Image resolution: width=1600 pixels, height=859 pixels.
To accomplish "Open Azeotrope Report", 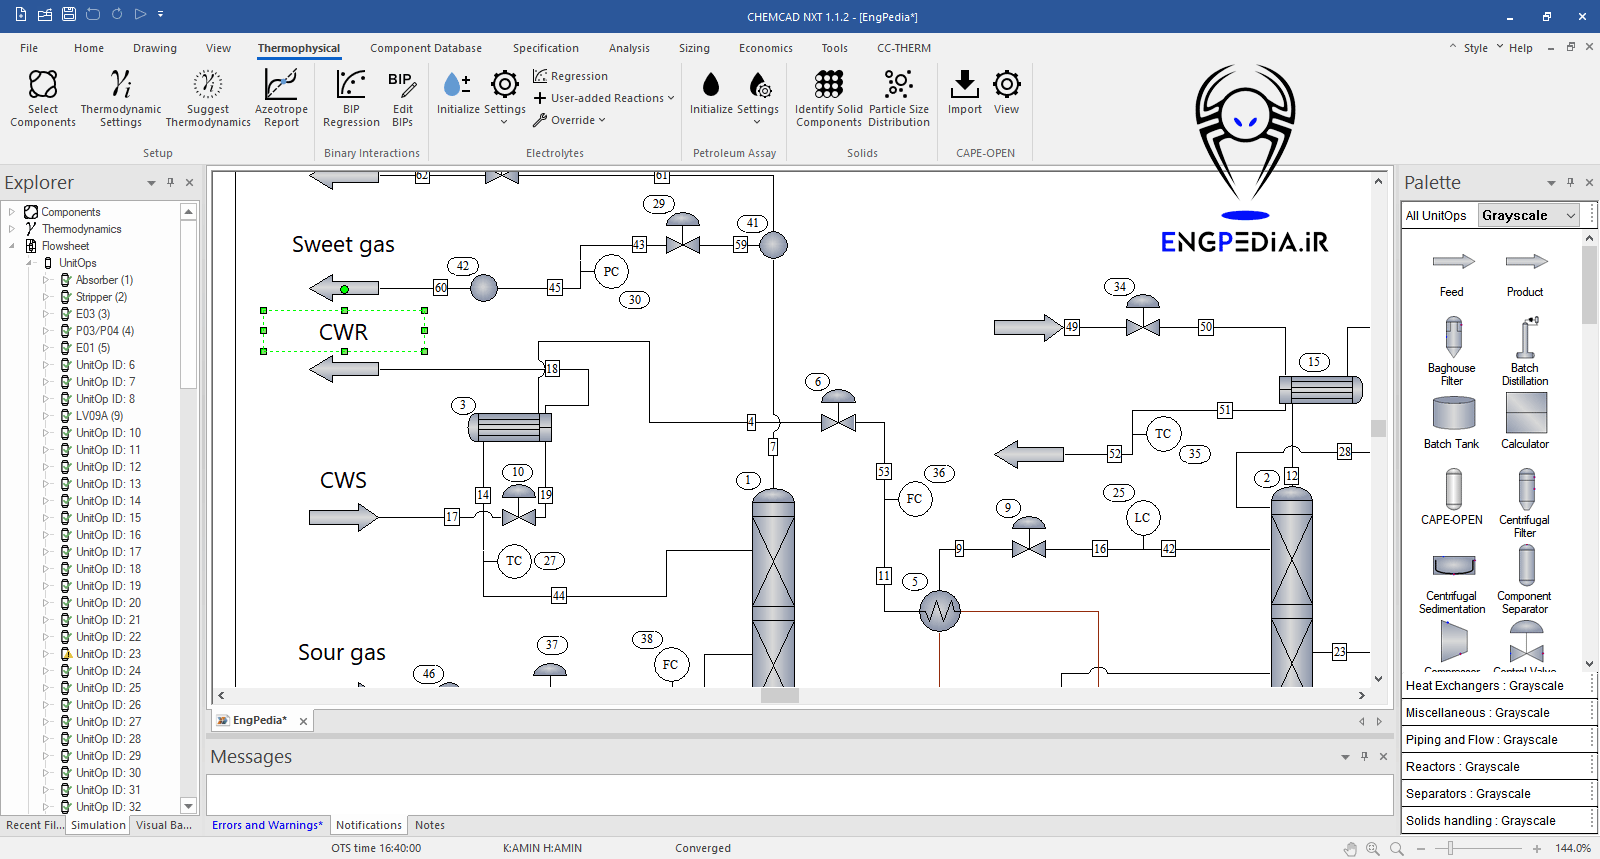I will click(281, 98).
